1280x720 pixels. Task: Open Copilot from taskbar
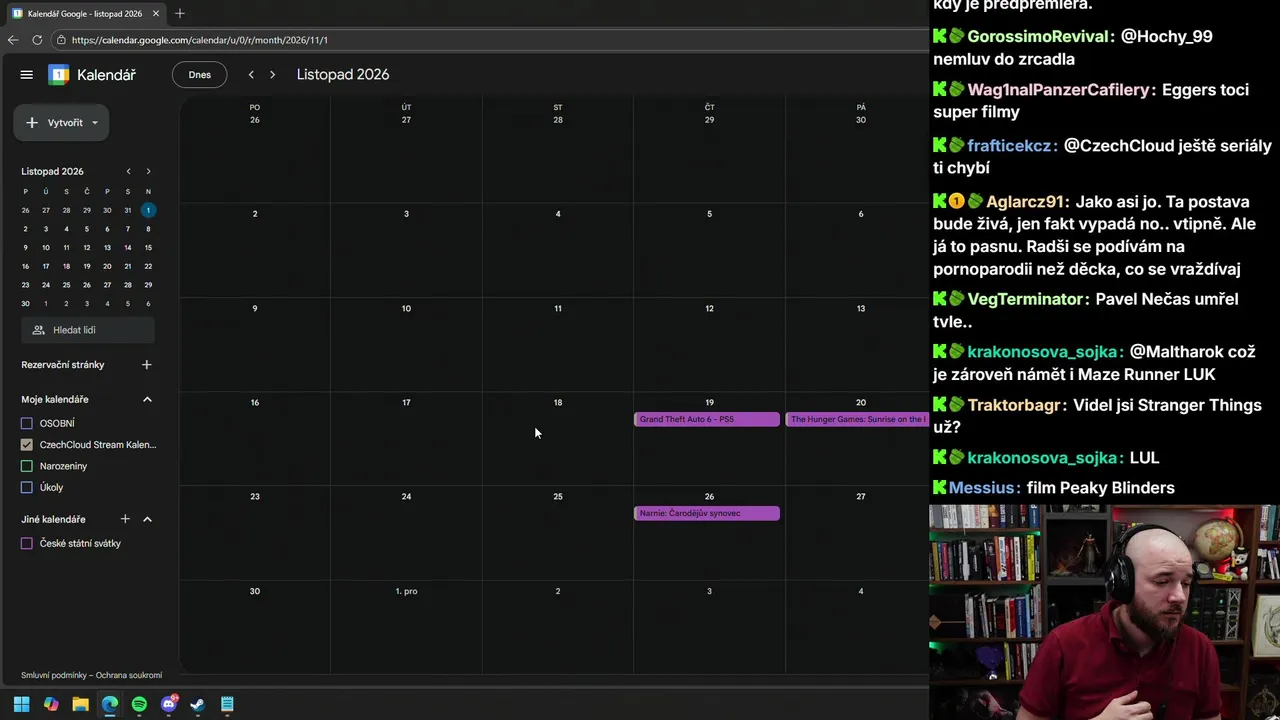pyautogui.click(x=51, y=704)
